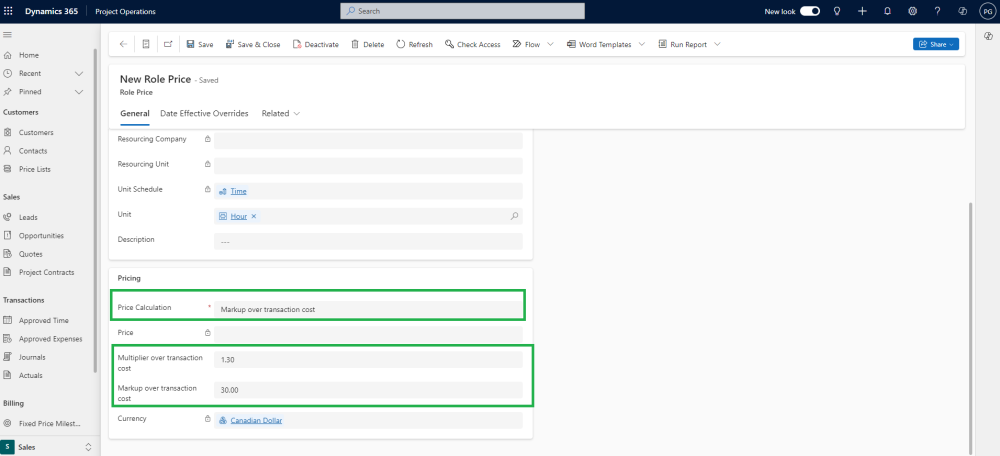This screenshot has width=1000, height=456.
Task: Open the settings gear icon
Action: click(x=913, y=11)
